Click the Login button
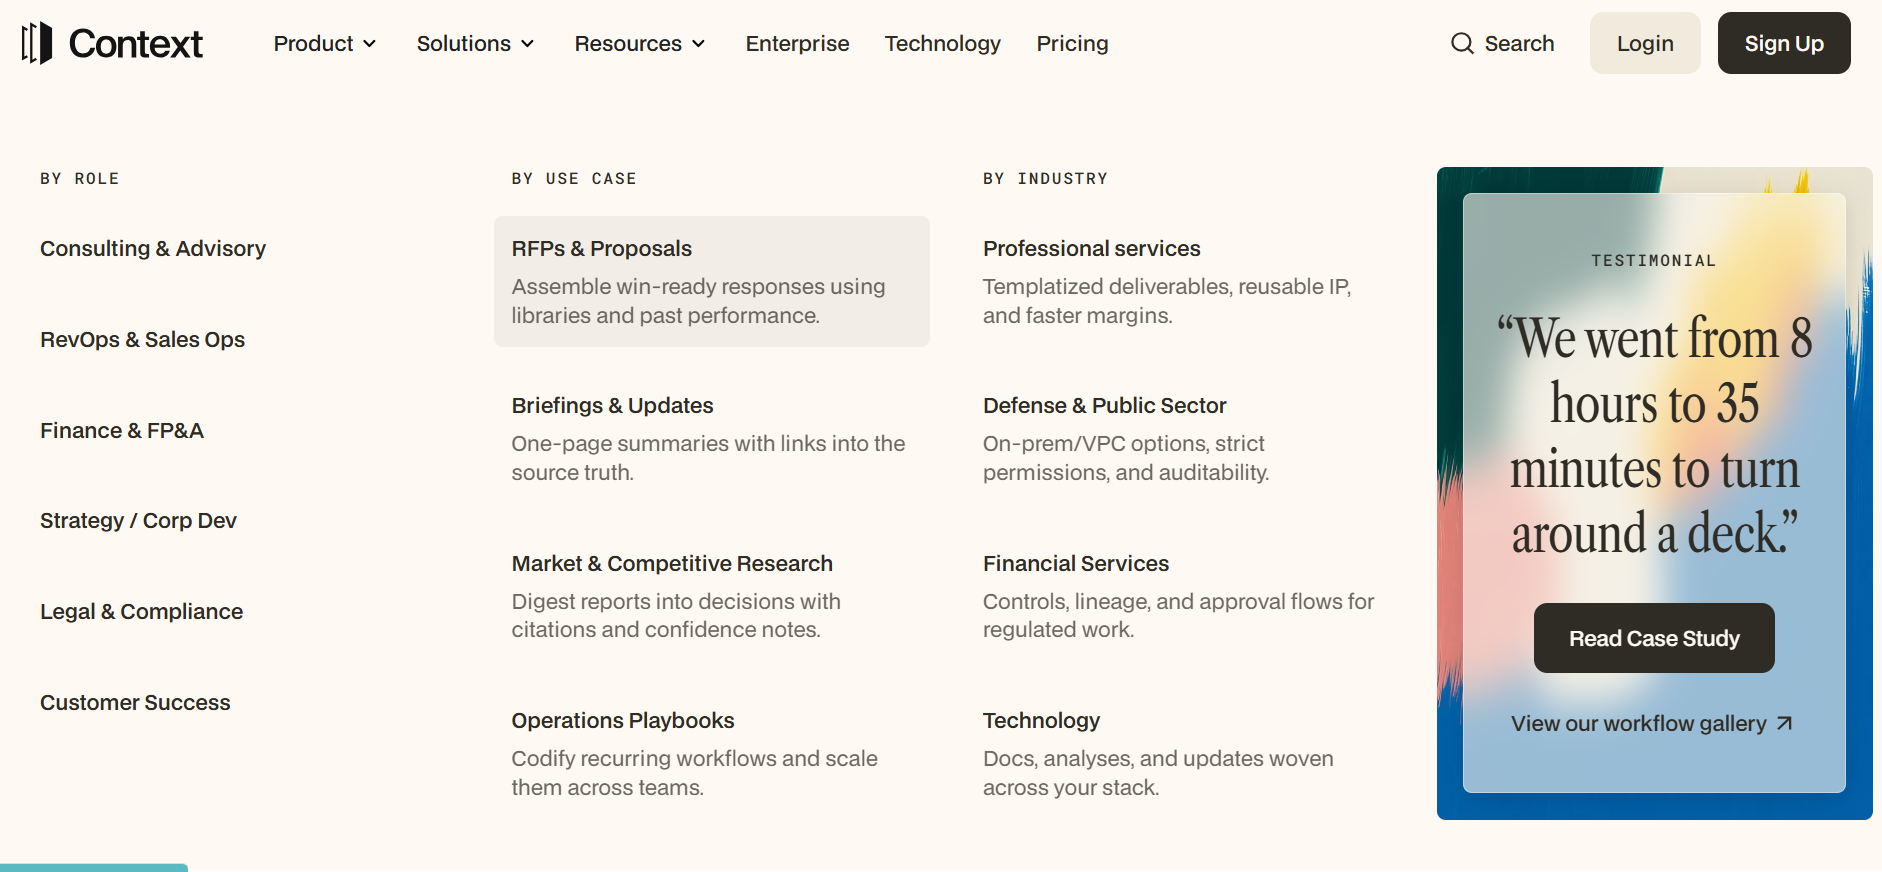 tap(1645, 43)
